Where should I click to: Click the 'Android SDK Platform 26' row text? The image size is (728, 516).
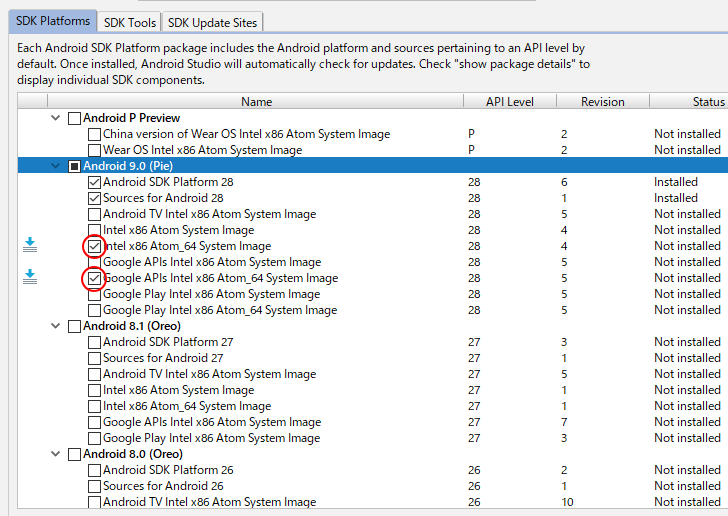168,470
